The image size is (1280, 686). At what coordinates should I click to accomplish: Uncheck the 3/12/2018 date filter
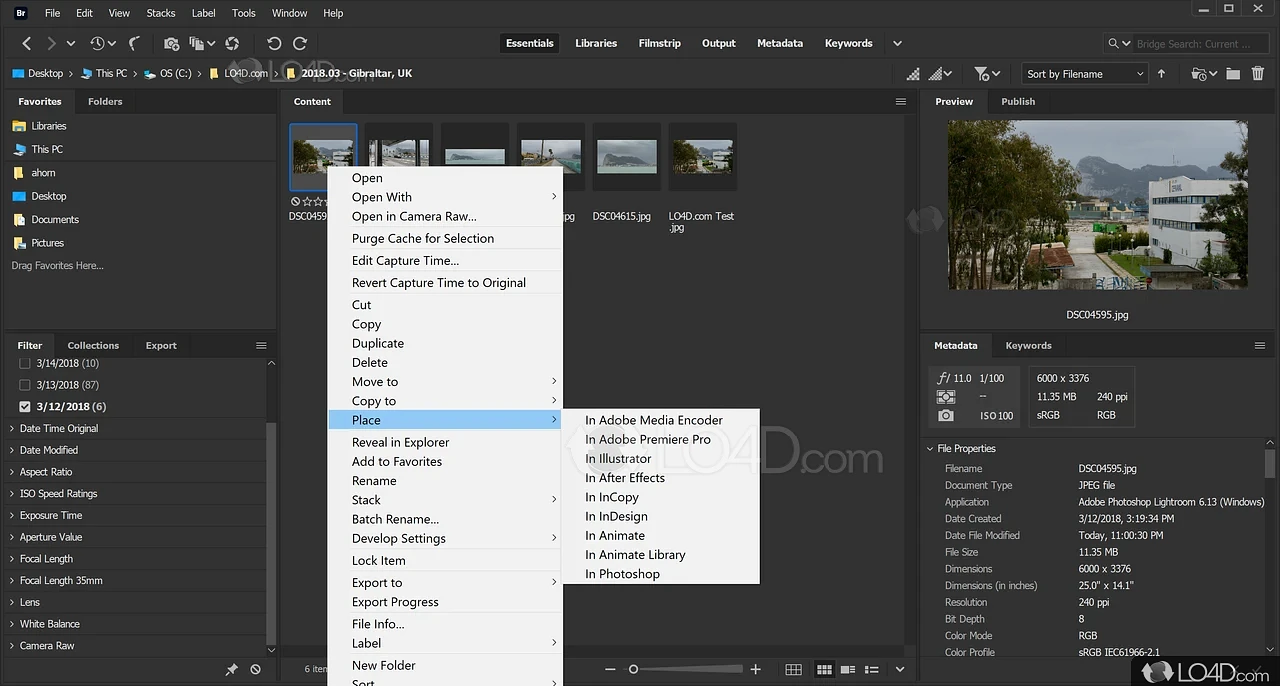[25, 407]
